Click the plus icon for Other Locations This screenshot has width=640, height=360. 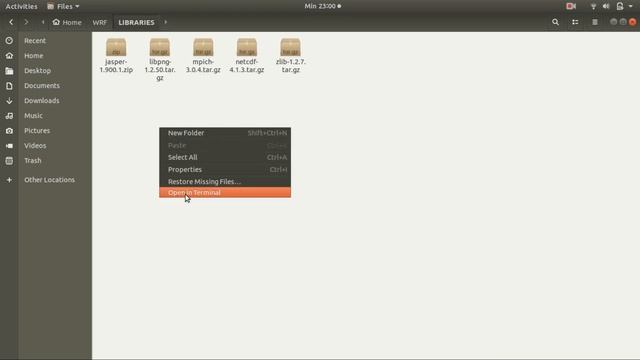point(9,180)
